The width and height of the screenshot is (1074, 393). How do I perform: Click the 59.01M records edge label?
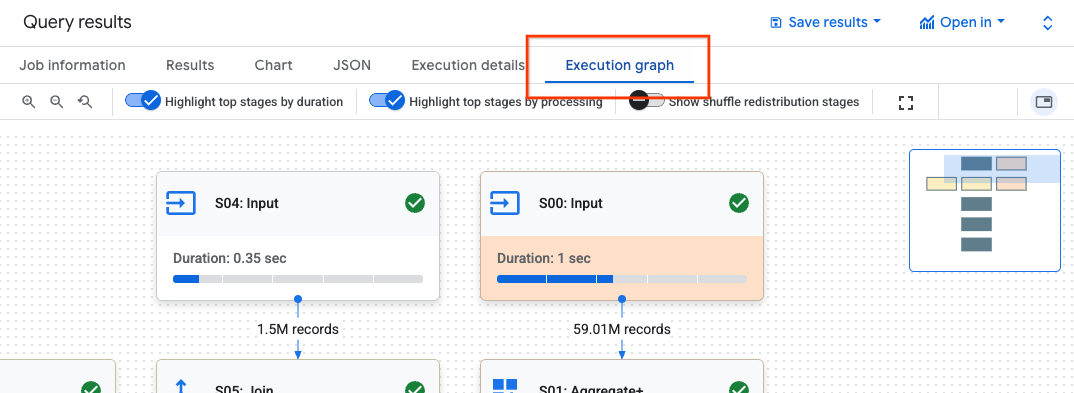point(622,329)
